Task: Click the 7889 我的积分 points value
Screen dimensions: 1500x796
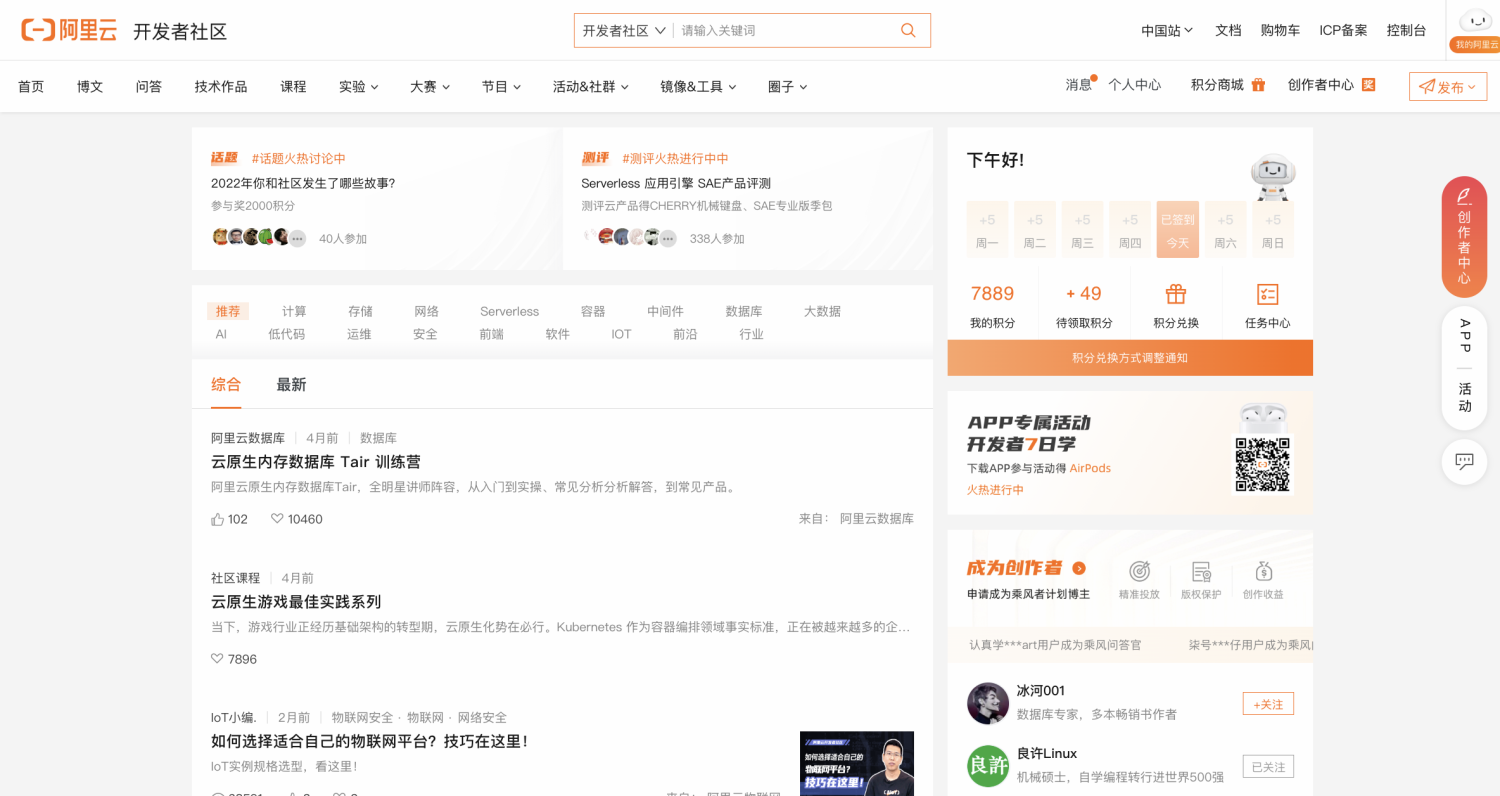Action: (x=992, y=293)
